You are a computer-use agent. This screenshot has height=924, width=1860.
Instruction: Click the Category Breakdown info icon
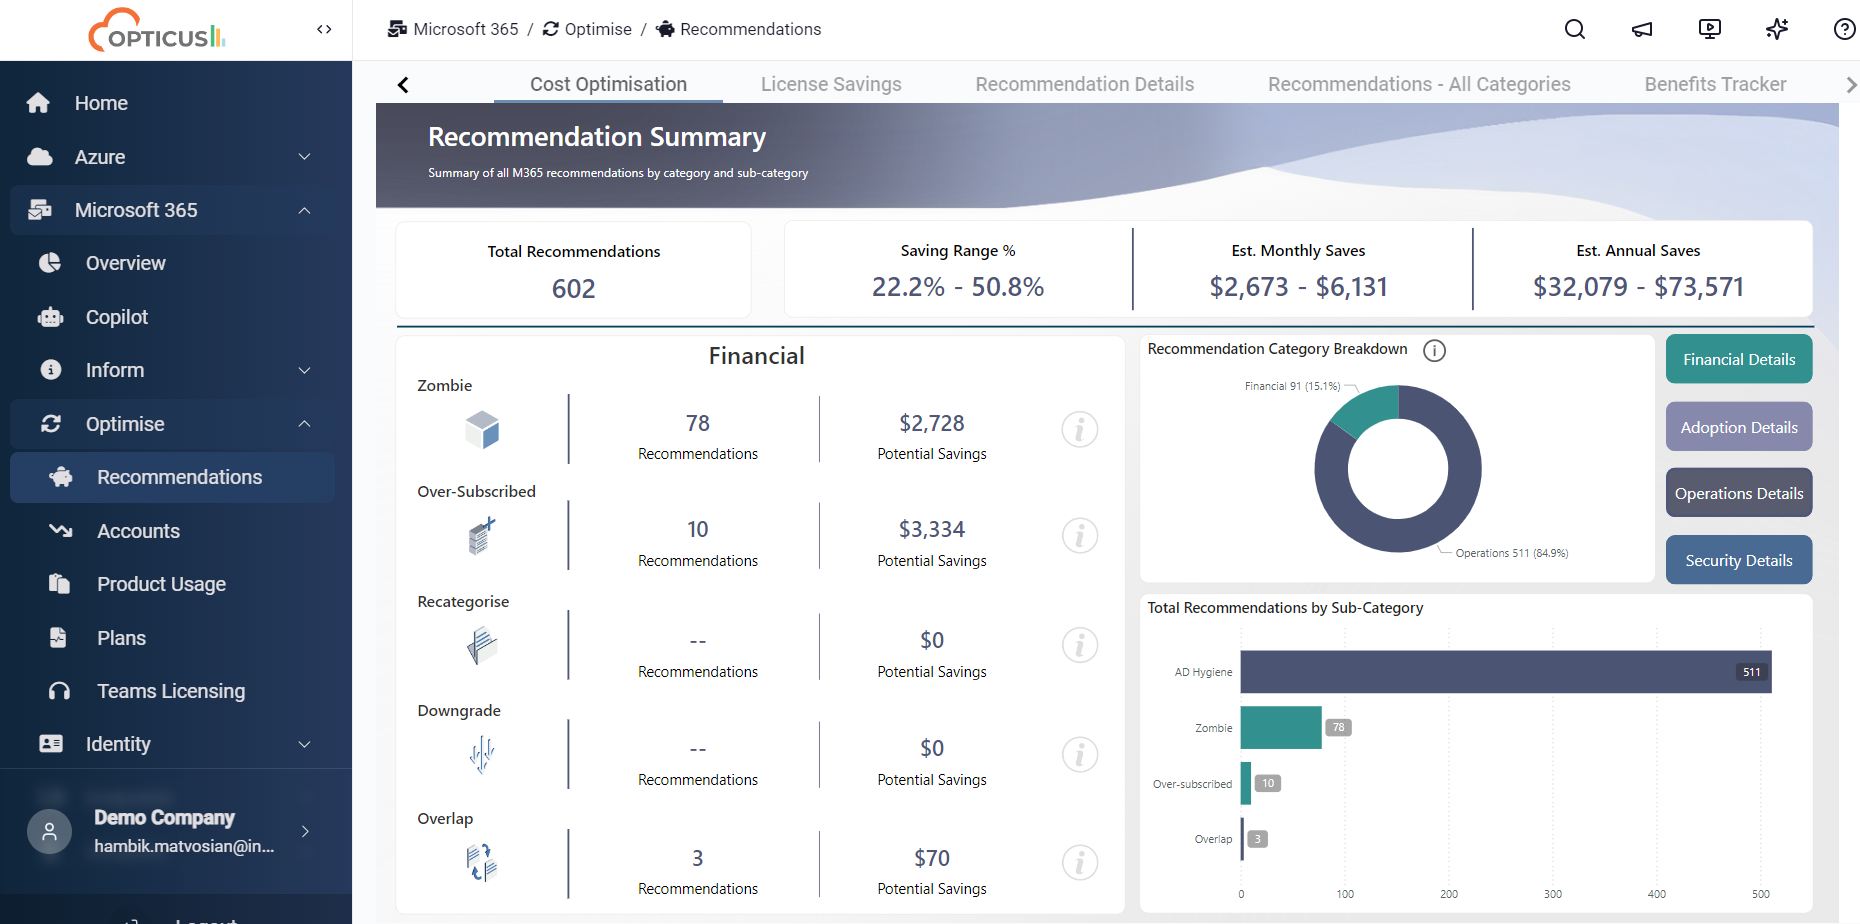(x=1434, y=350)
